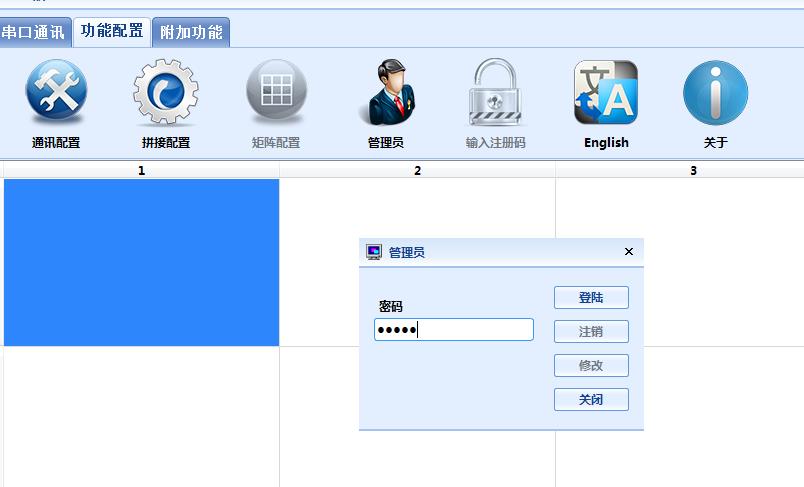Click the 修改 modify password button
This screenshot has width=804, height=487.
coord(591,366)
